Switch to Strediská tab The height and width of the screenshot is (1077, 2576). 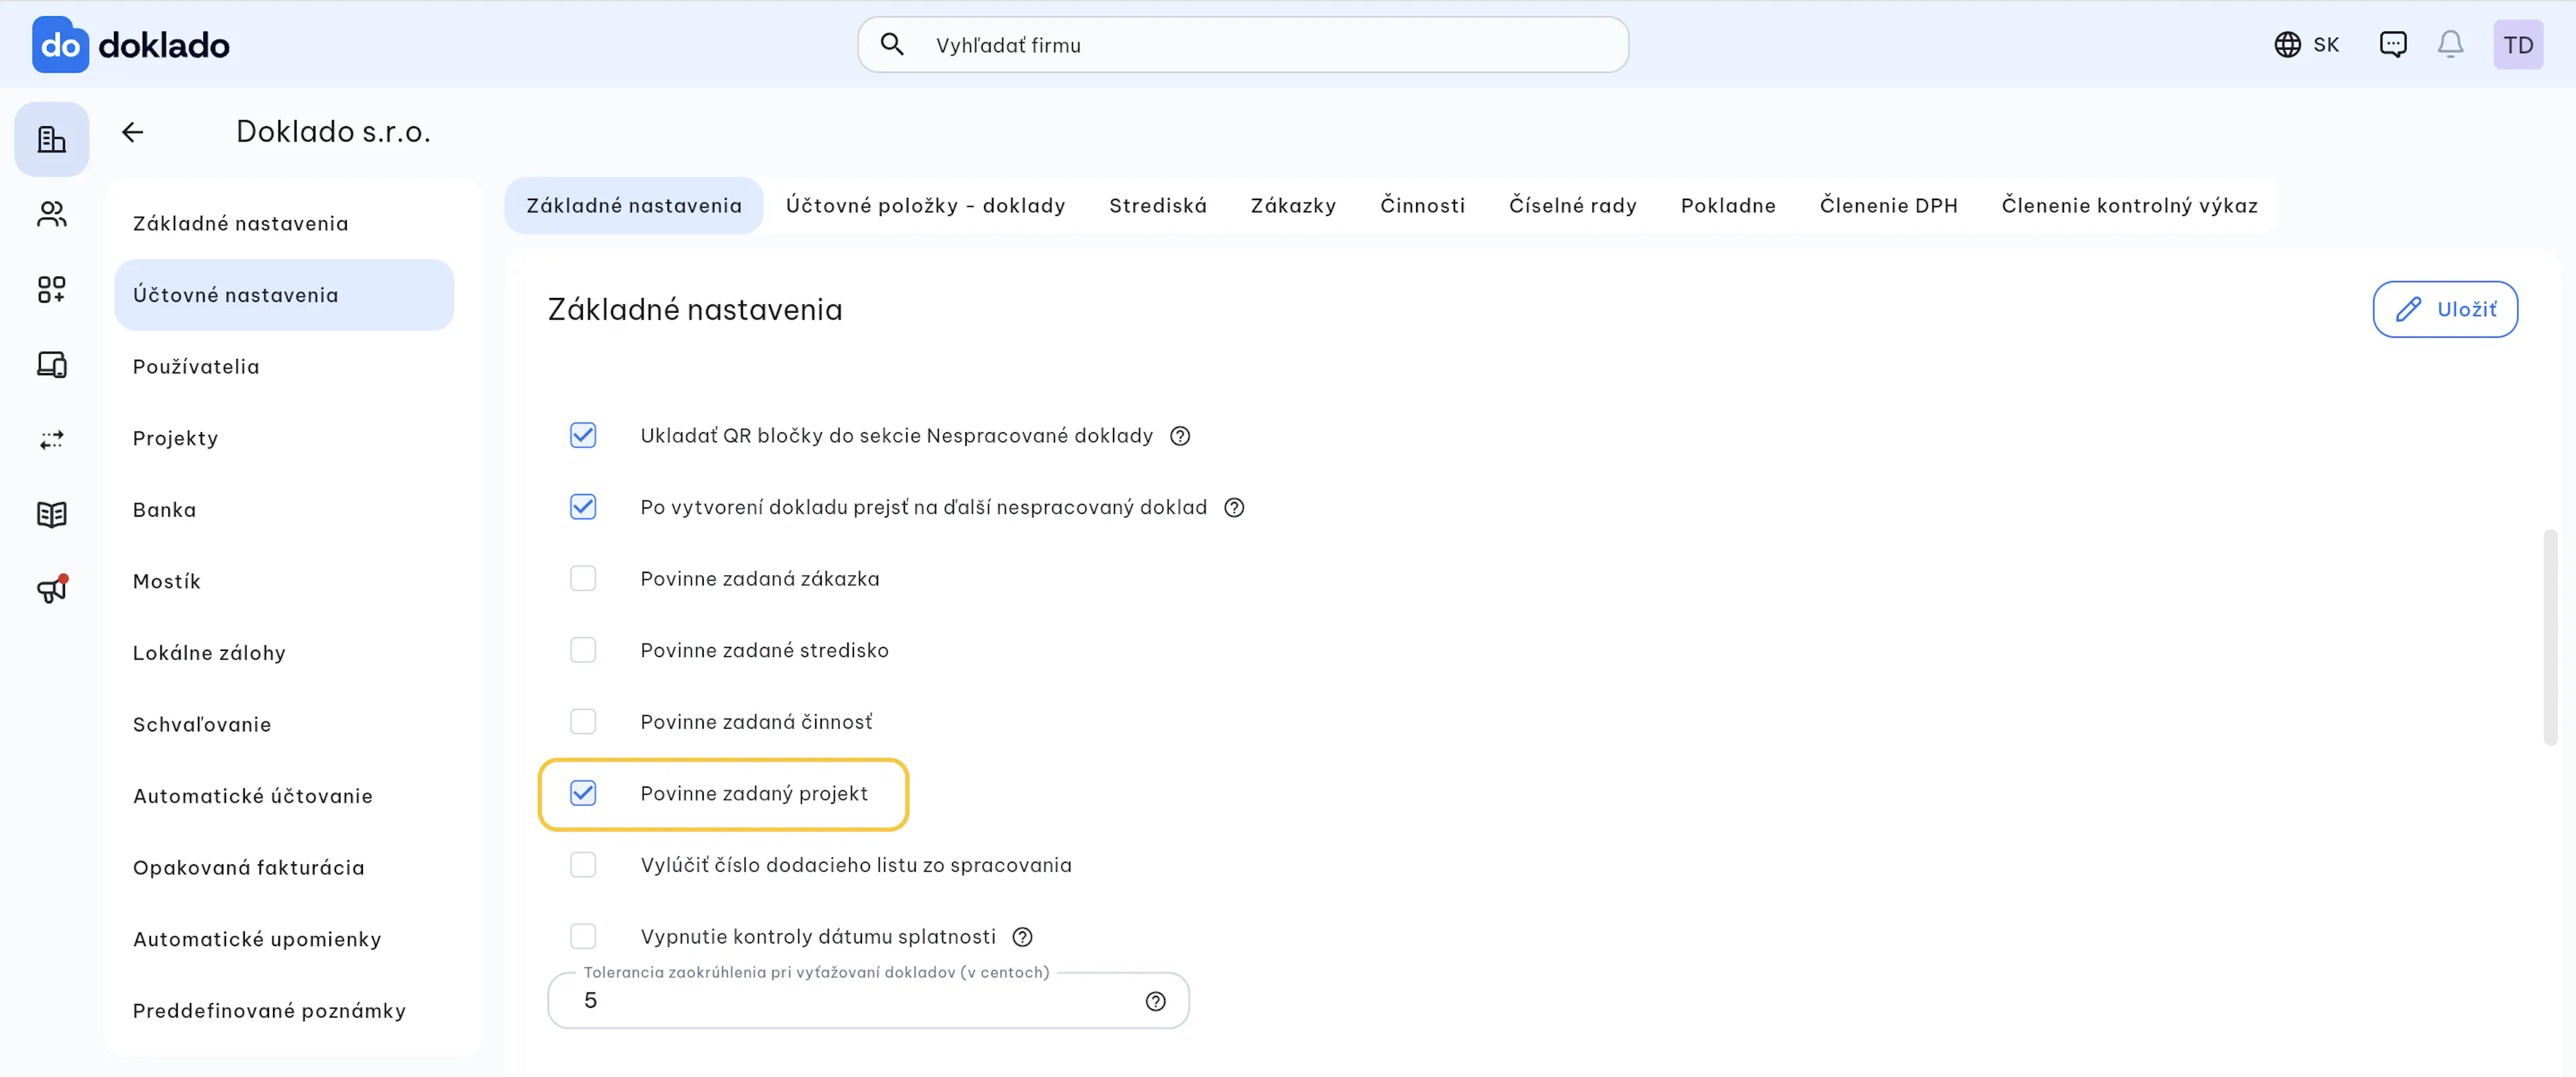[1158, 205]
